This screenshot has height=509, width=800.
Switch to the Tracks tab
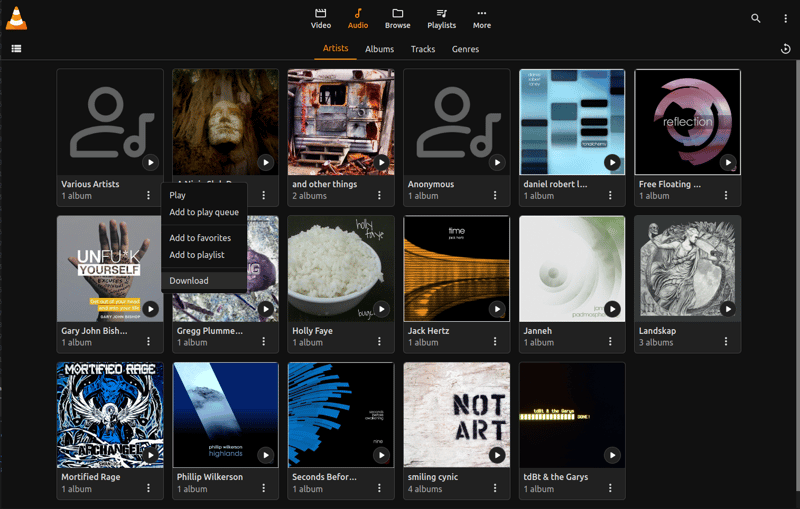(x=423, y=49)
